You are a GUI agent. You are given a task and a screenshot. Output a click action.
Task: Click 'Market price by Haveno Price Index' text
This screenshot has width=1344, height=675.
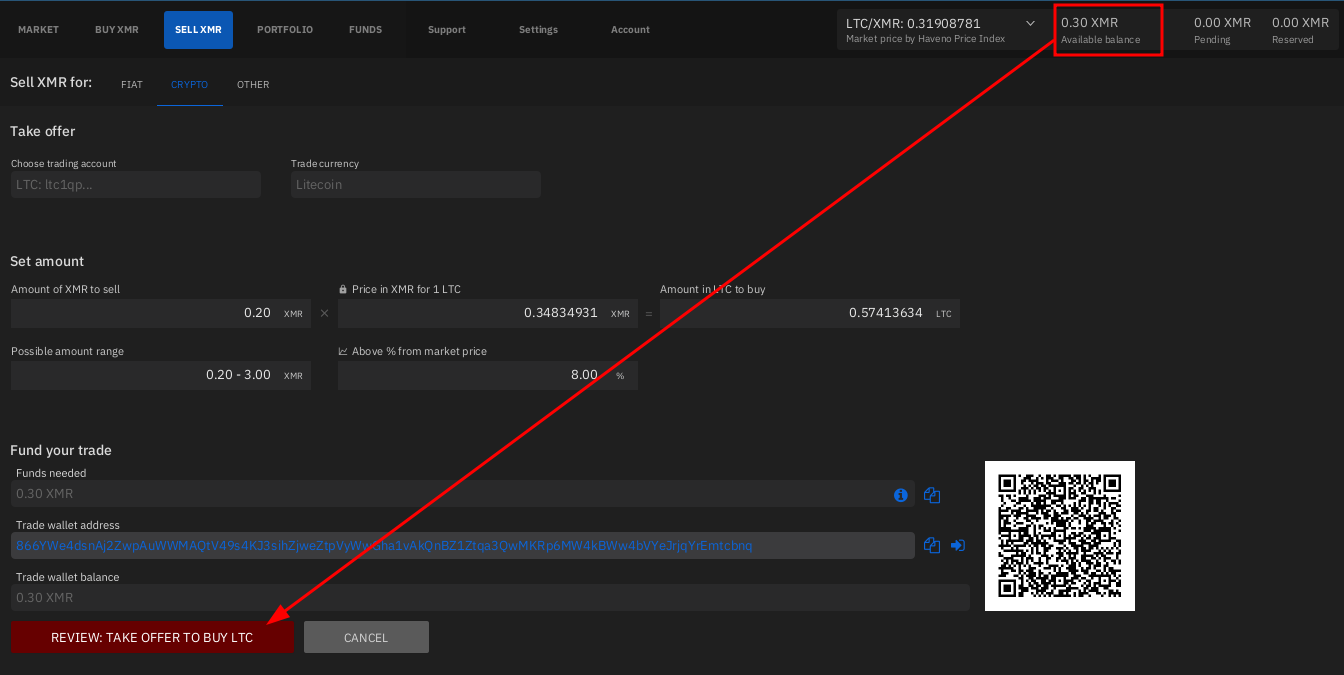coord(925,39)
